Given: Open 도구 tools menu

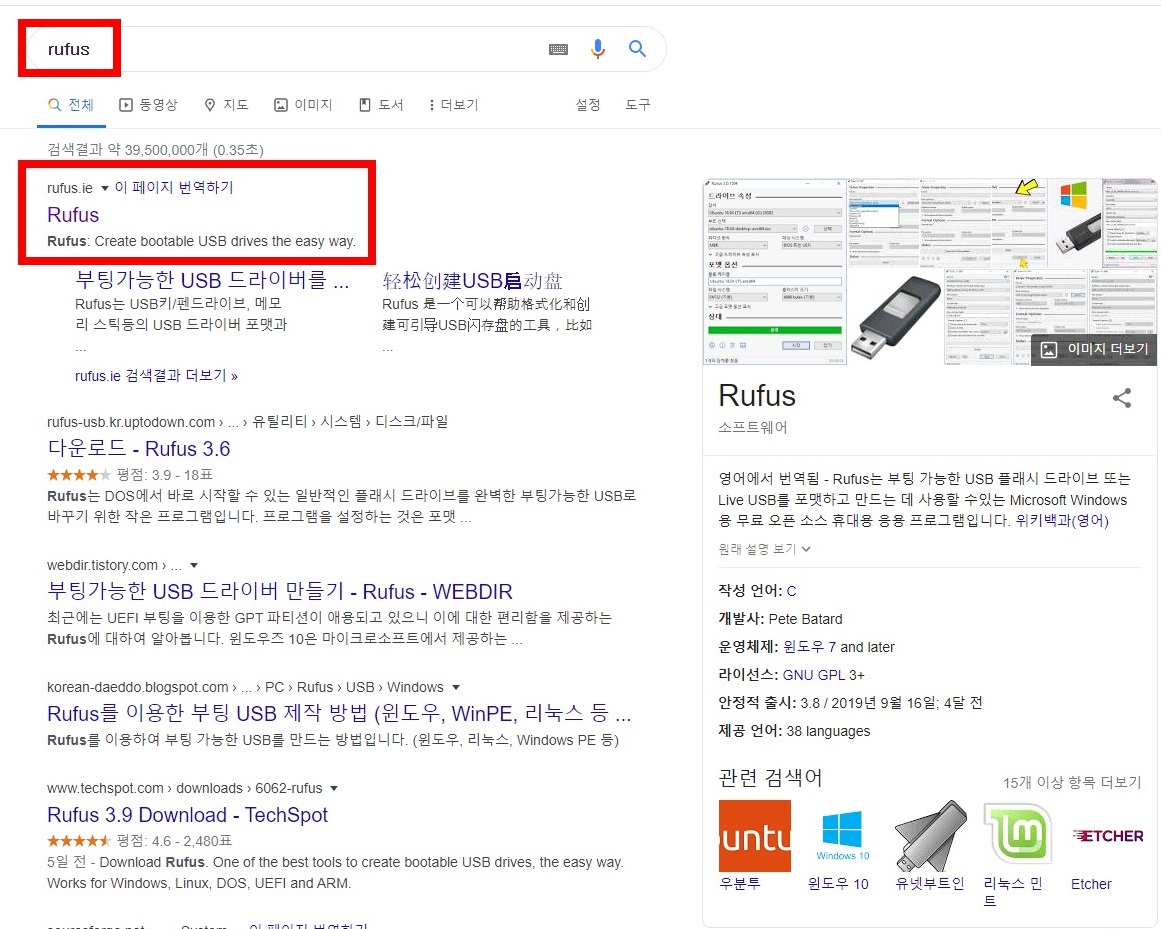Looking at the screenshot, I should pyautogui.click(x=638, y=105).
